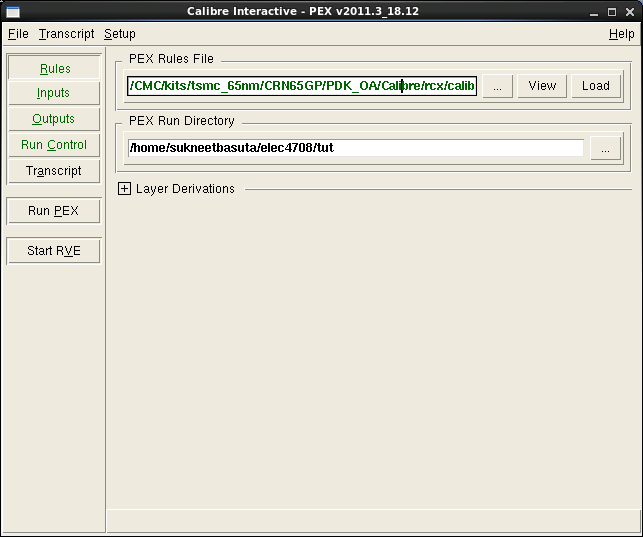
Task: Browse for a PEX rules file
Action: pyautogui.click(x=497, y=86)
